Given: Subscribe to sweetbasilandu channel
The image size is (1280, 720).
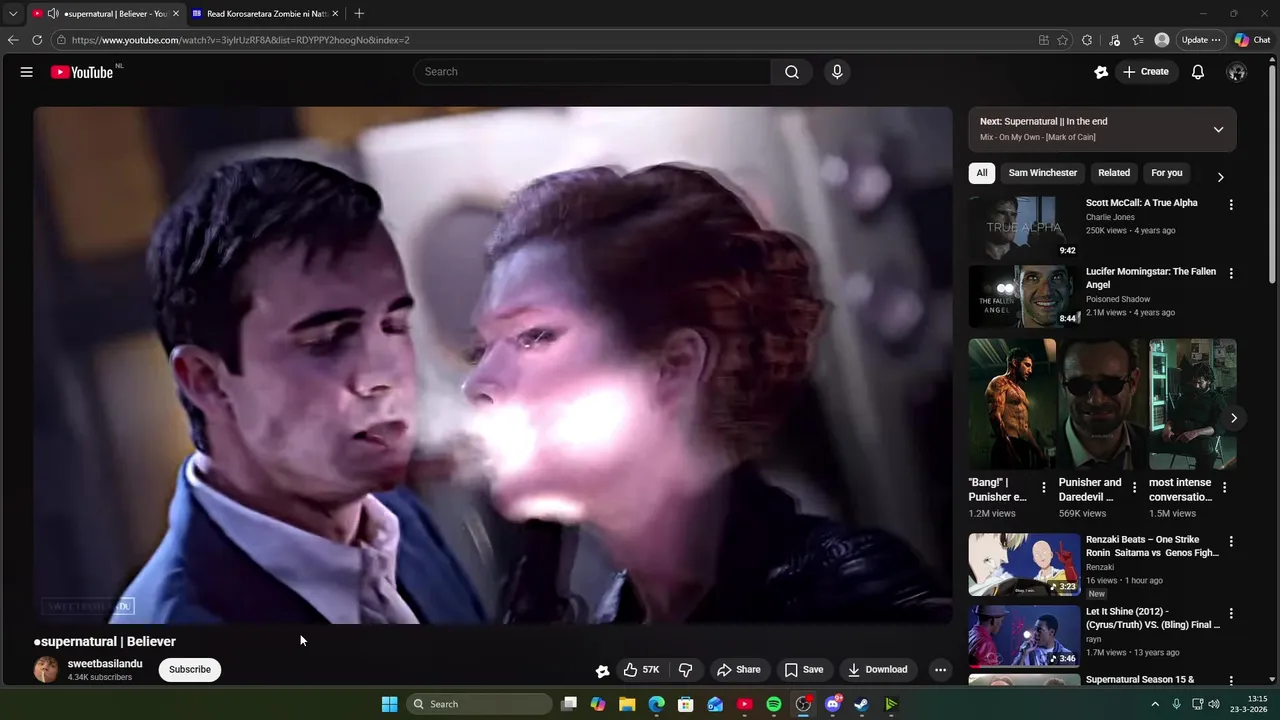Looking at the screenshot, I should (x=190, y=670).
